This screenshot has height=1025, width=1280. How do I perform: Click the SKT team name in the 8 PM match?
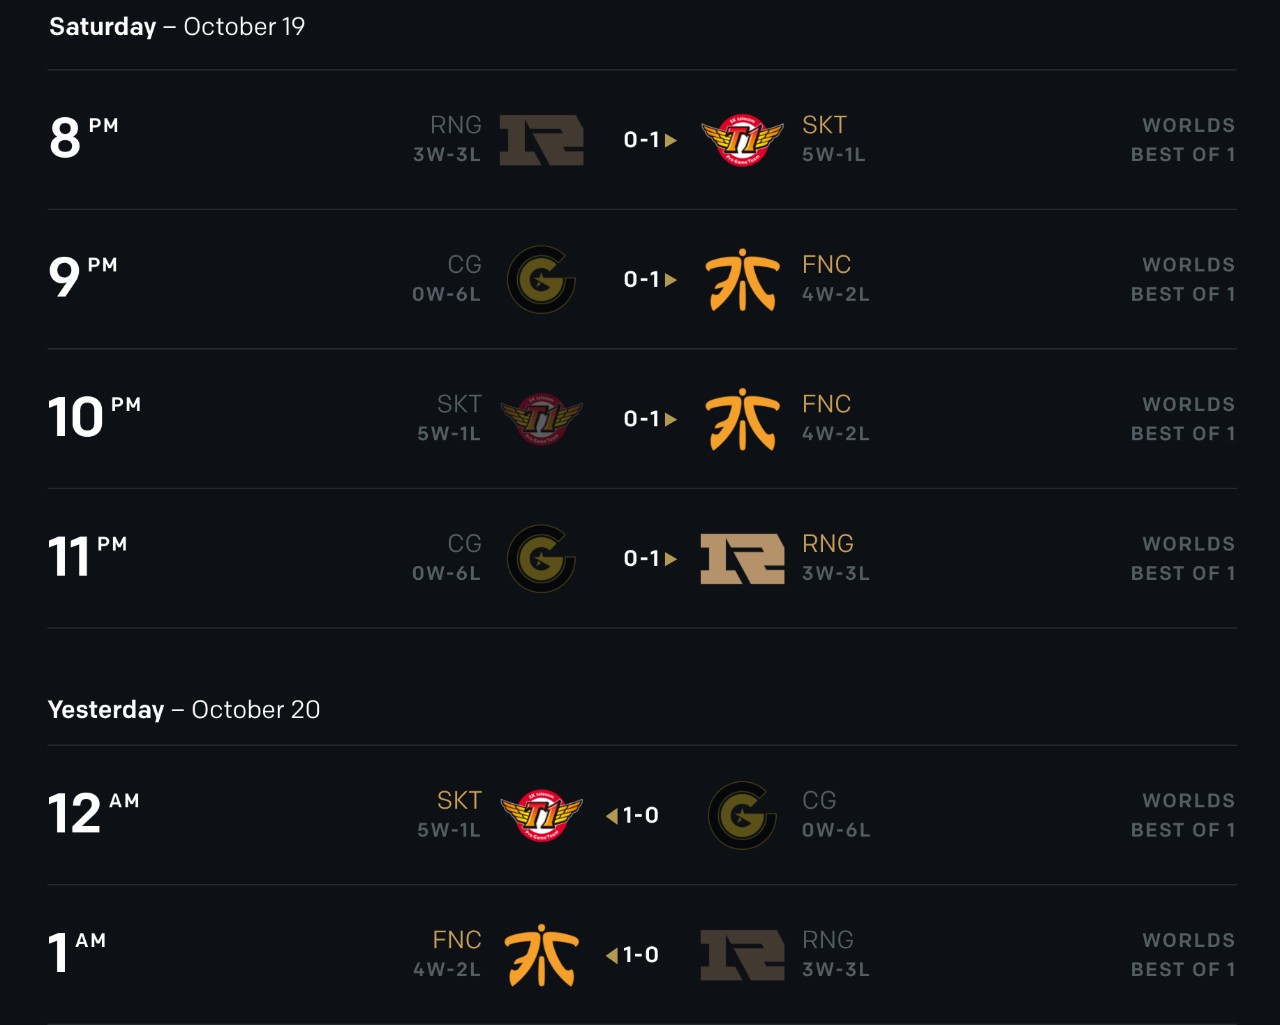[x=824, y=125]
